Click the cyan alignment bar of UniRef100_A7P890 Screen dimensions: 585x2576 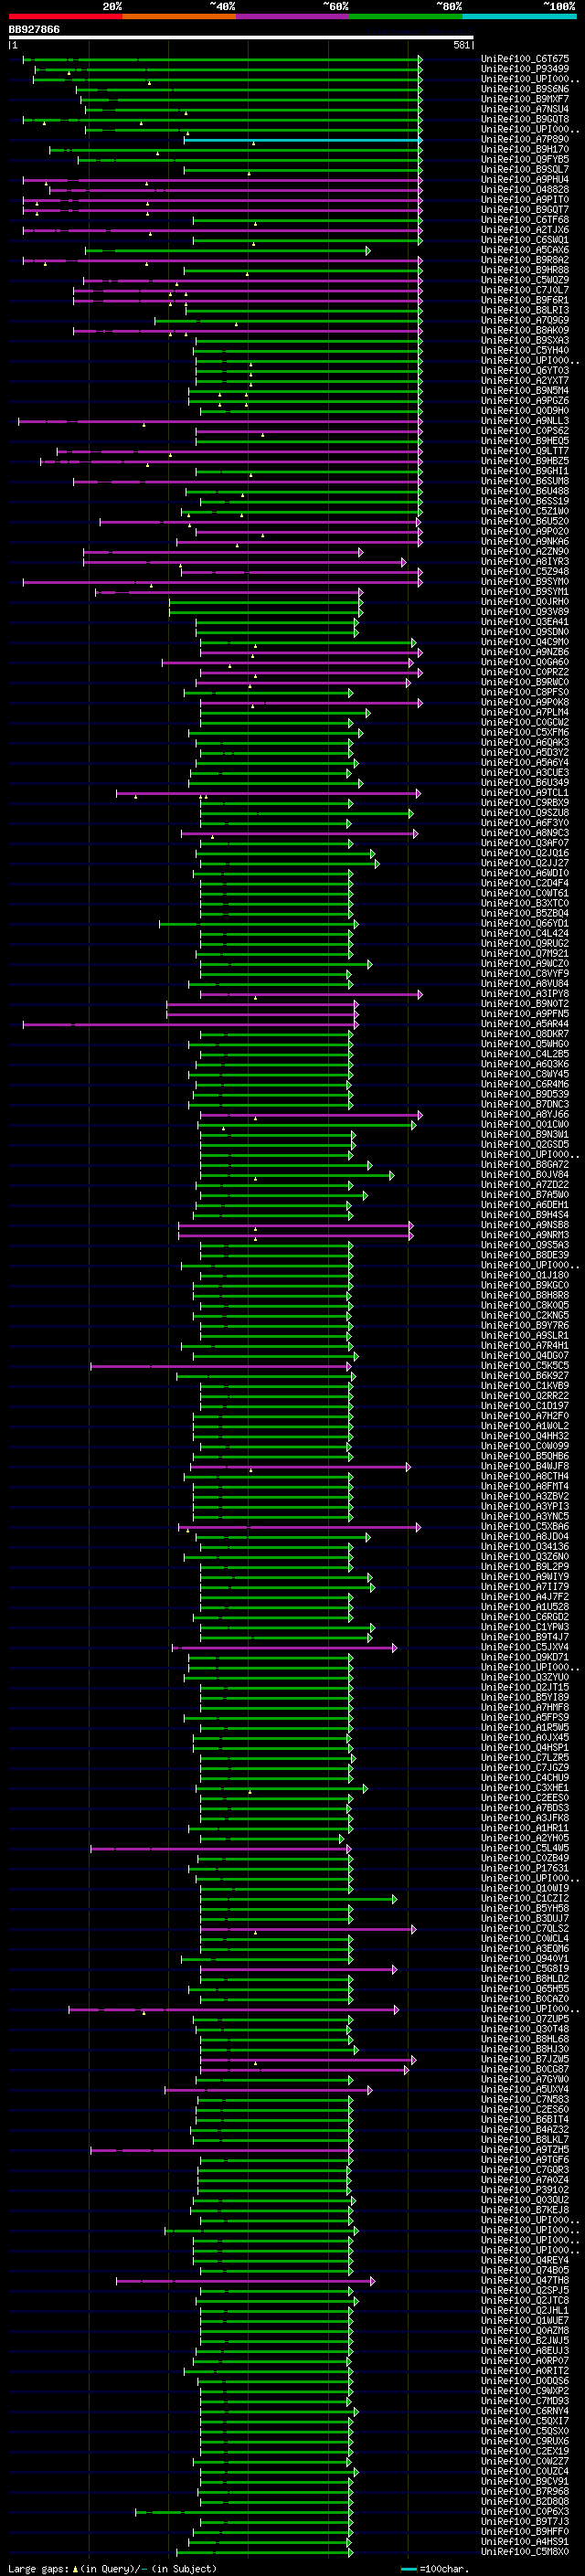click(x=302, y=140)
